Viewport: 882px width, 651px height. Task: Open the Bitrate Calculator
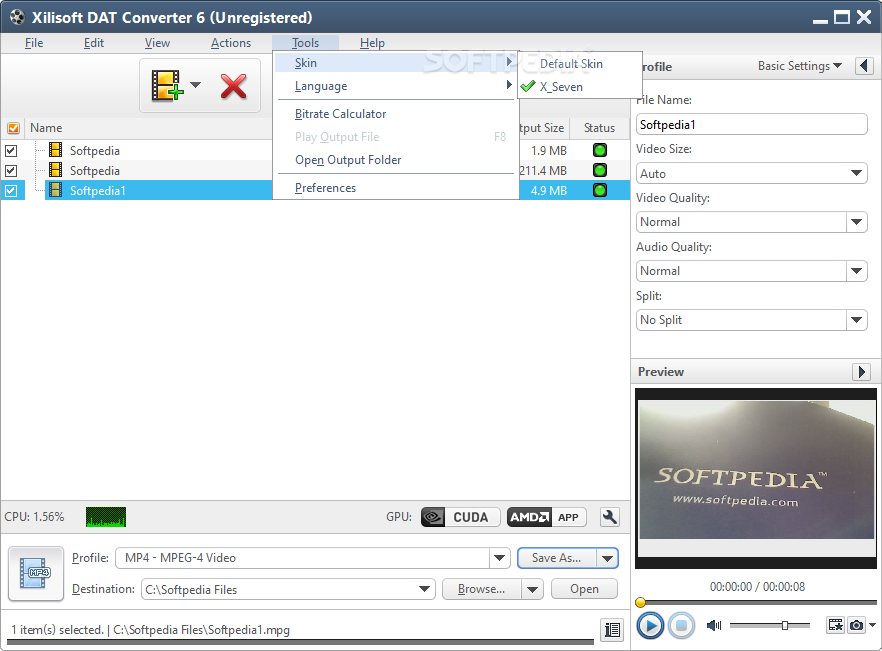pyautogui.click(x=395, y=114)
